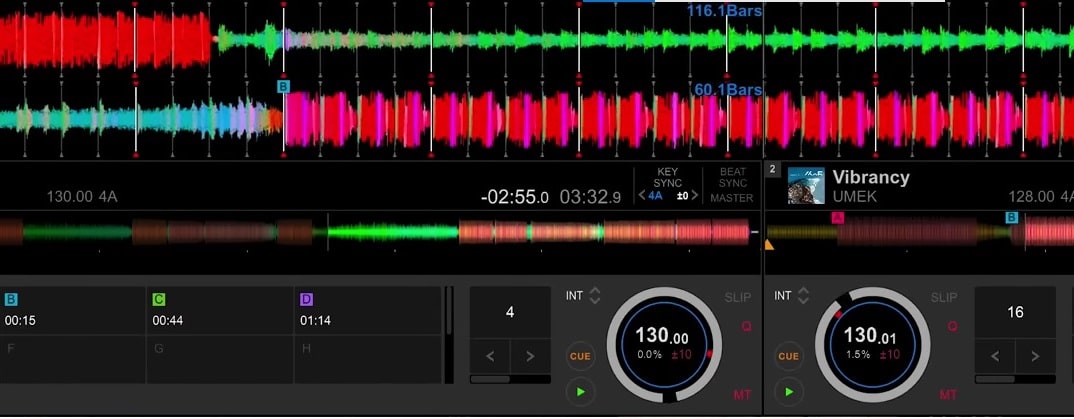Toggle Quantize (Q) on deck 1

coord(745,326)
